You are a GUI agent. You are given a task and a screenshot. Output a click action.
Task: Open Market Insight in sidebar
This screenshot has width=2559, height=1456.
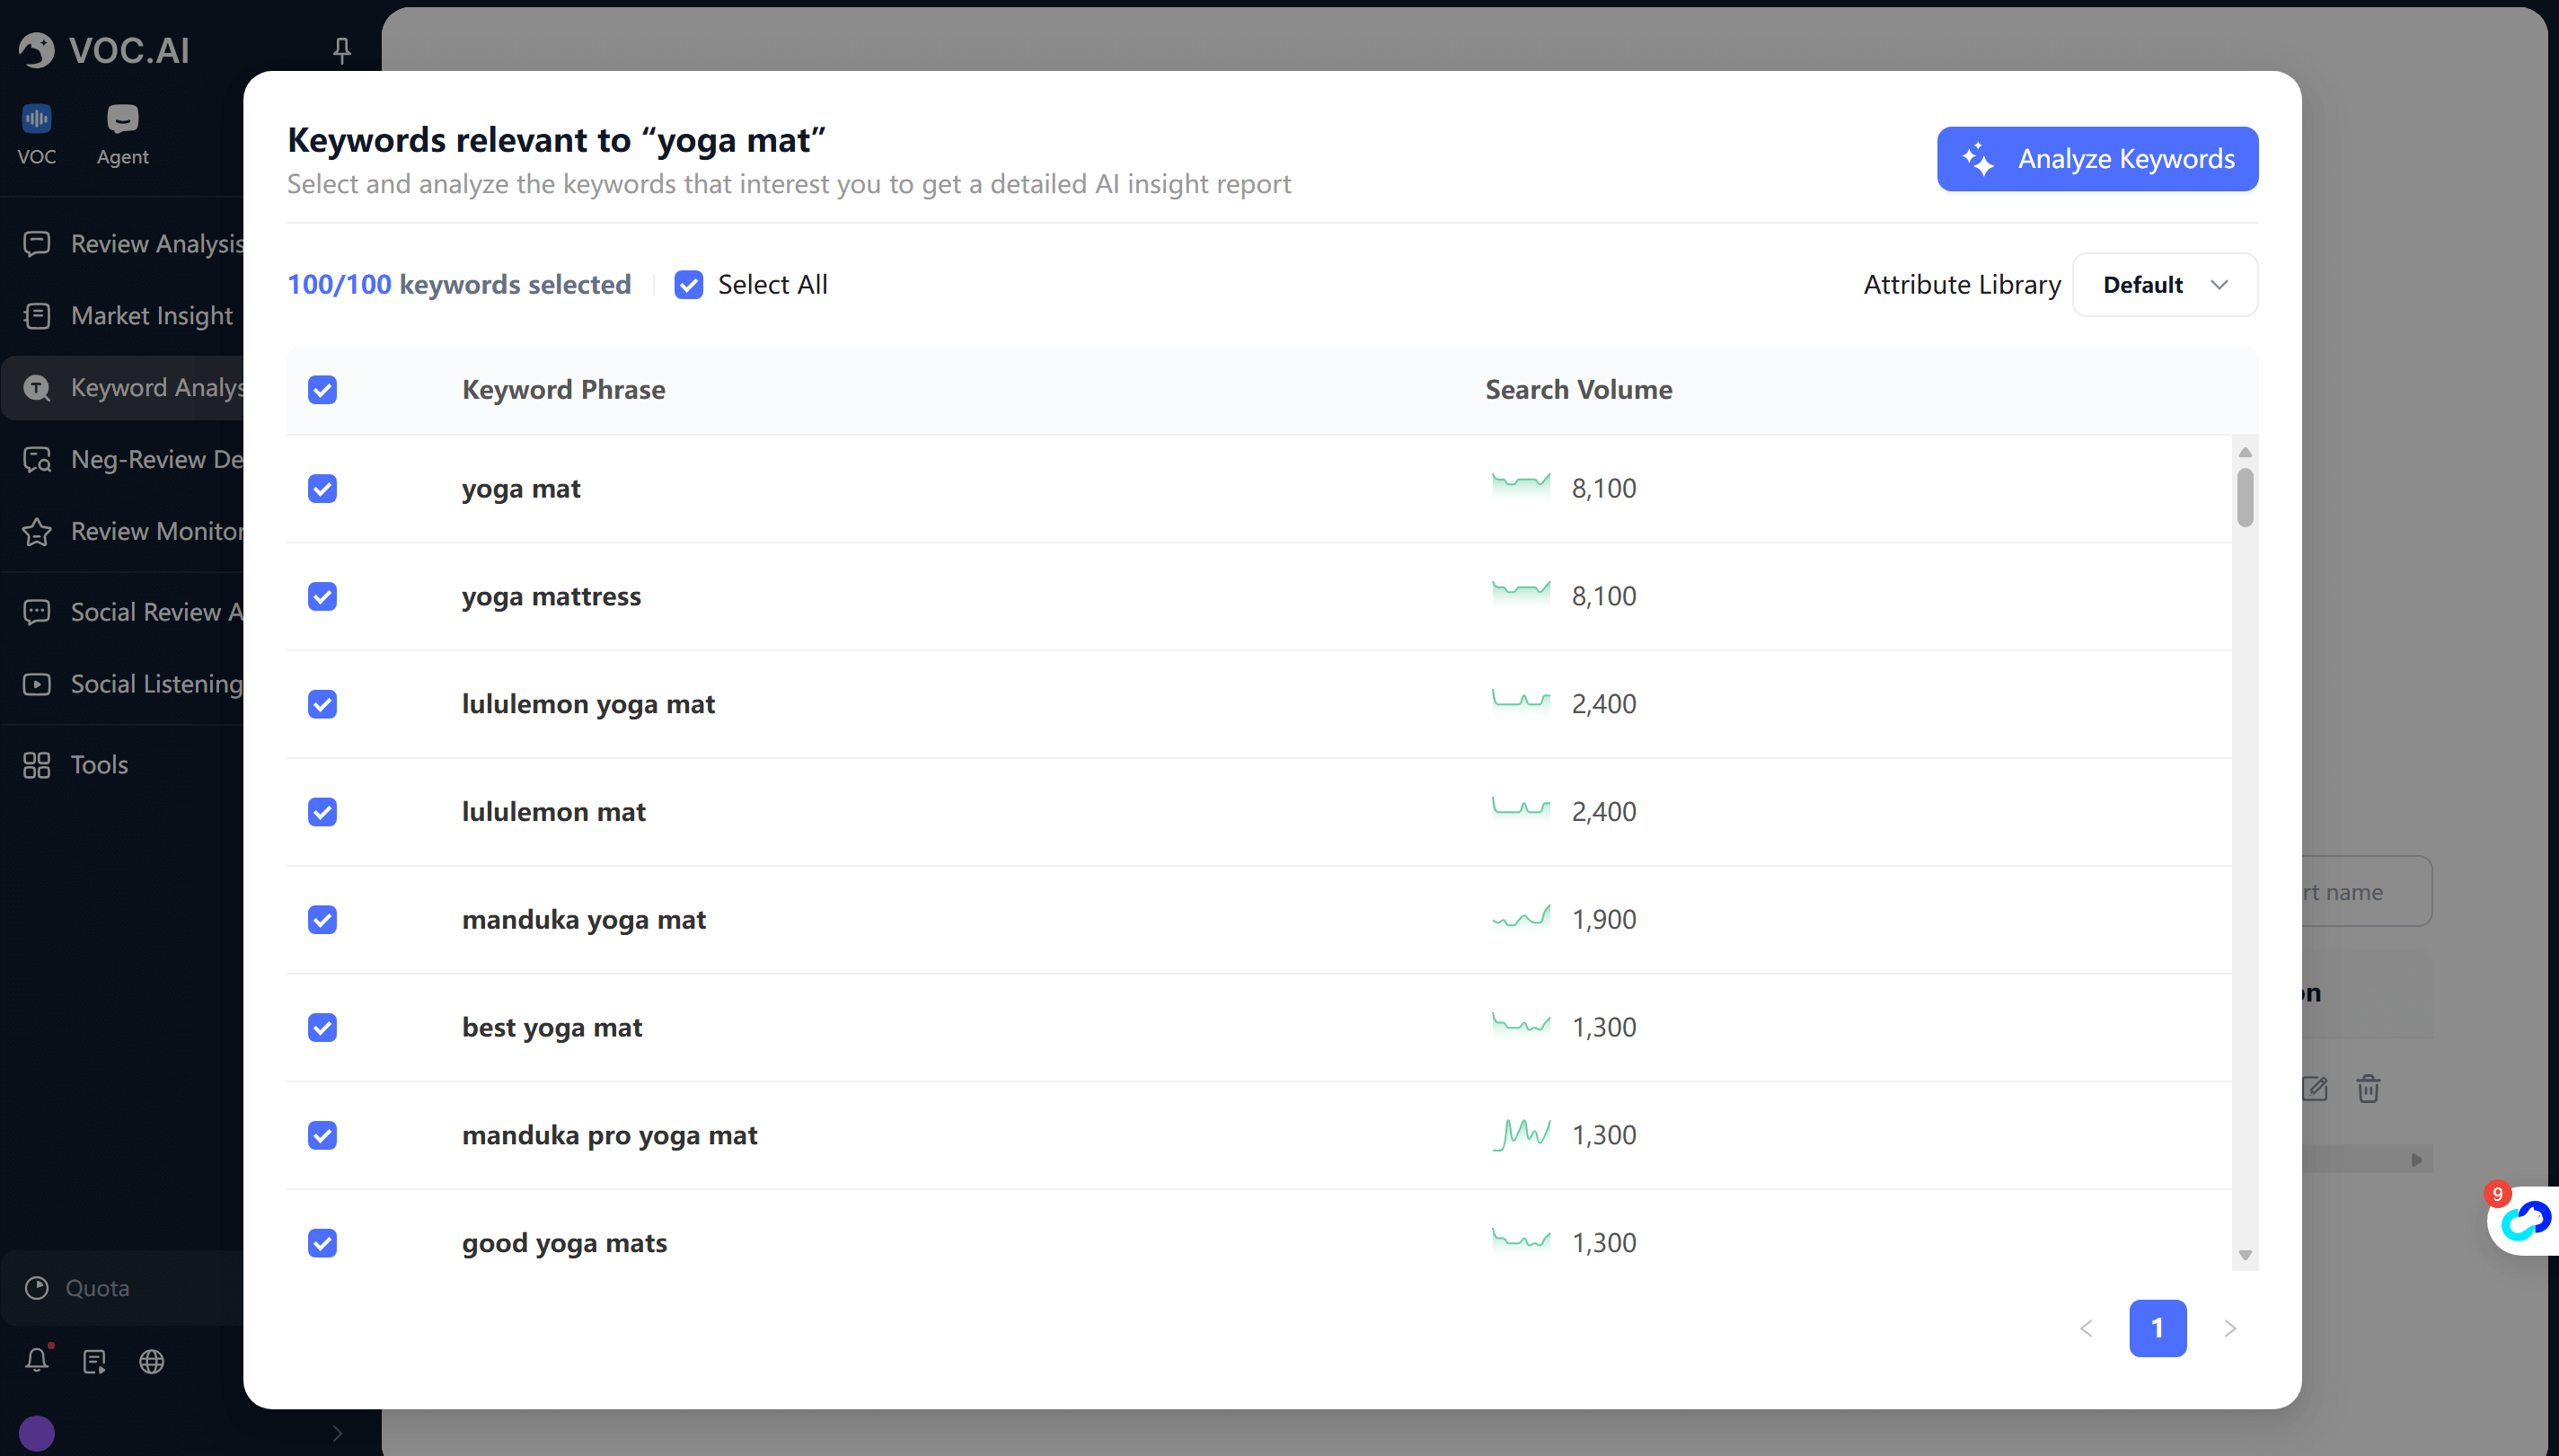151,316
